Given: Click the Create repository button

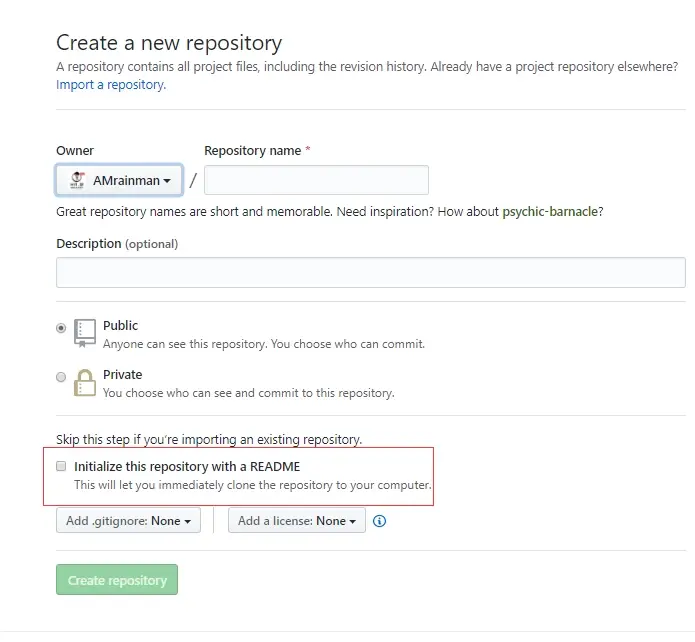Looking at the screenshot, I should 117,580.
